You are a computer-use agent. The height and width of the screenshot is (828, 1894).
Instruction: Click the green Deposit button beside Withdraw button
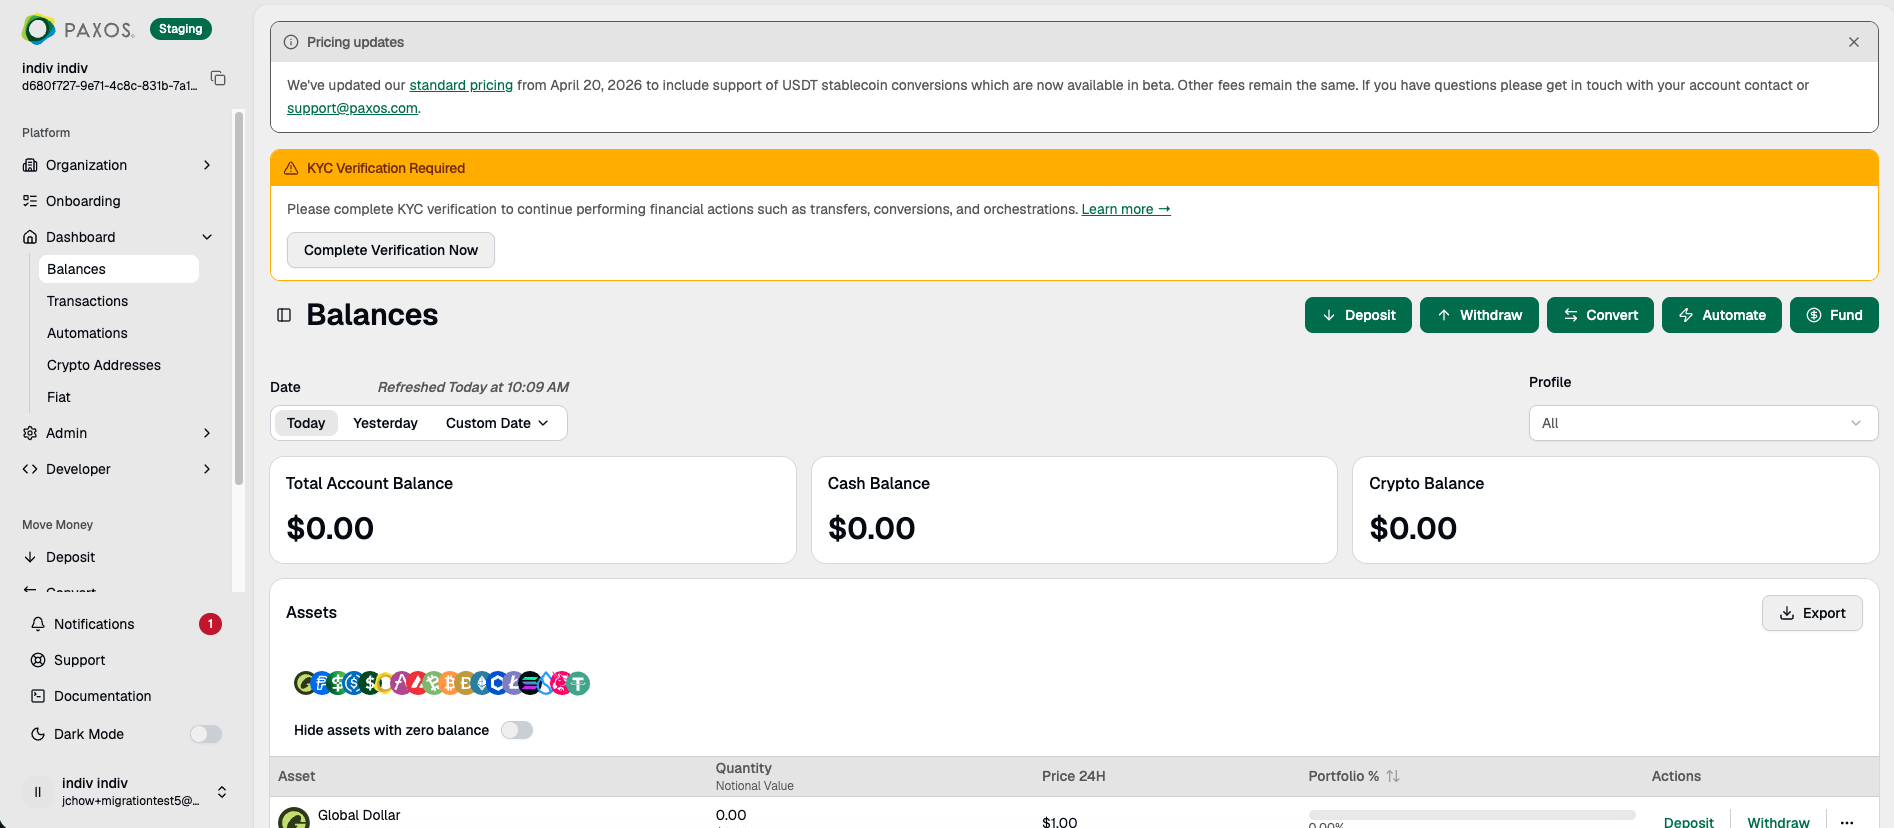point(1358,315)
